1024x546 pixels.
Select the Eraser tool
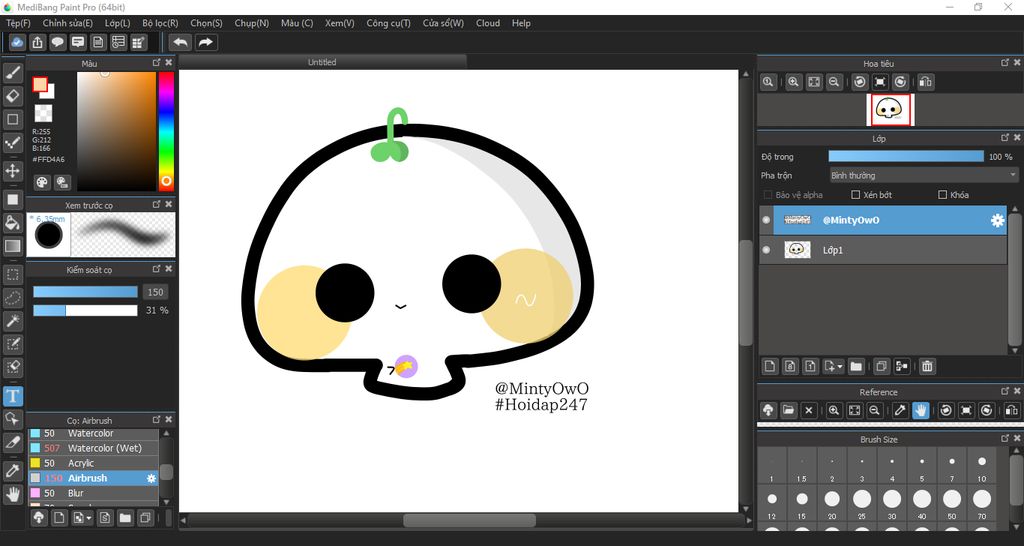click(13, 96)
